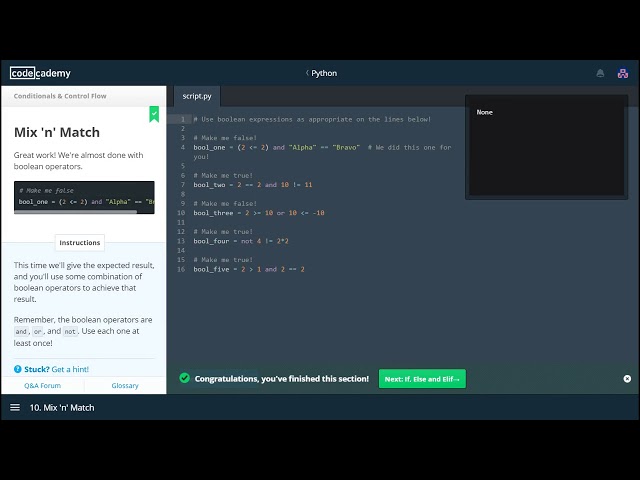
Task: Click the Conditionals & Control Flow header
Action: pos(60,96)
